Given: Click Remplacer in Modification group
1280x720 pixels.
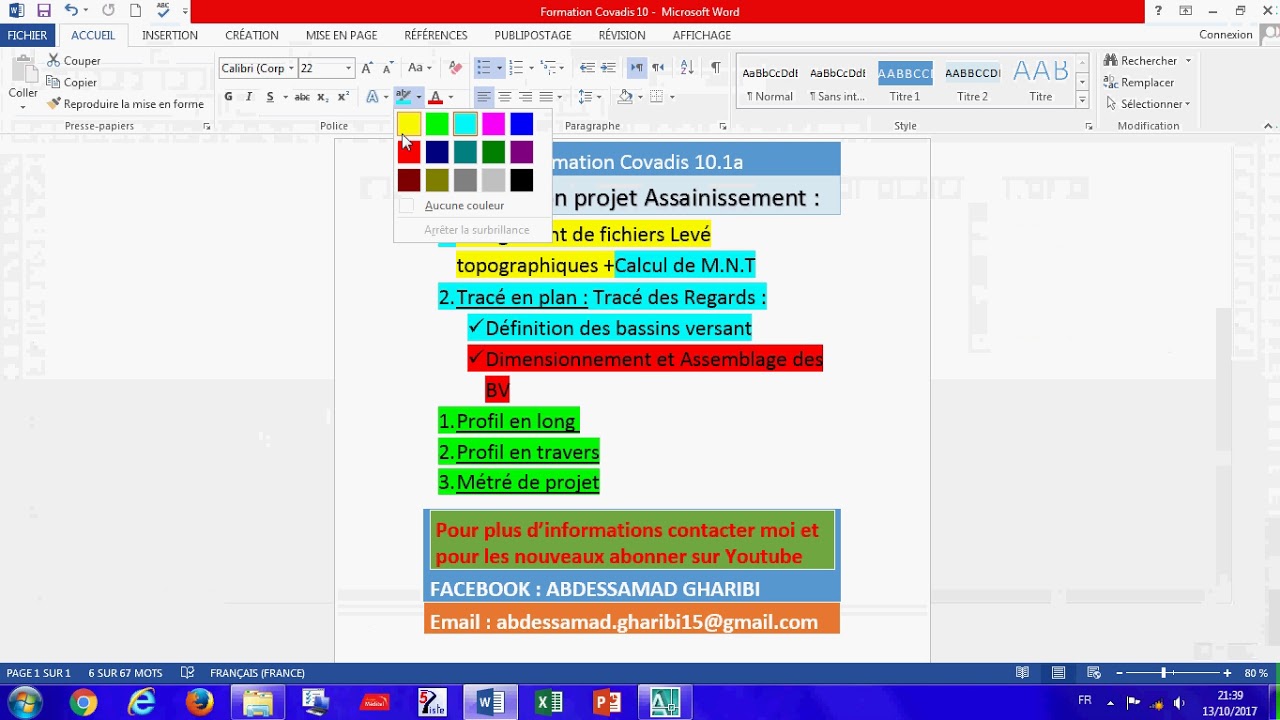Looking at the screenshot, I should (1138, 83).
